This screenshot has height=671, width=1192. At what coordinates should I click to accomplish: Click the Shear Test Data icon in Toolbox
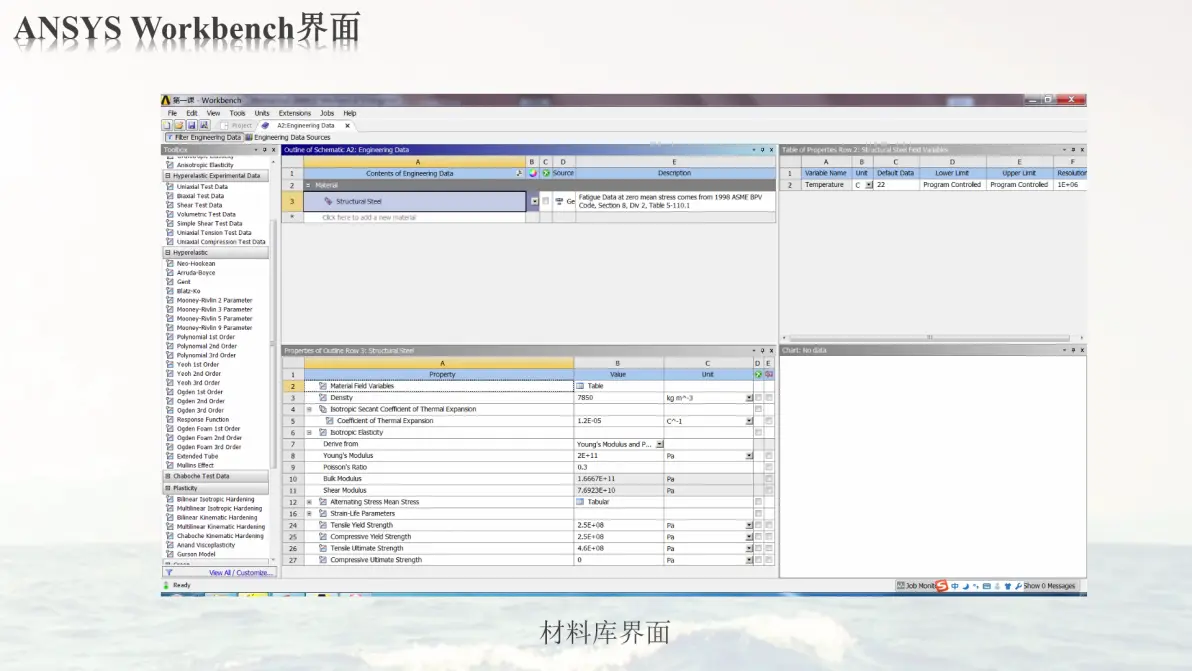(x=170, y=205)
